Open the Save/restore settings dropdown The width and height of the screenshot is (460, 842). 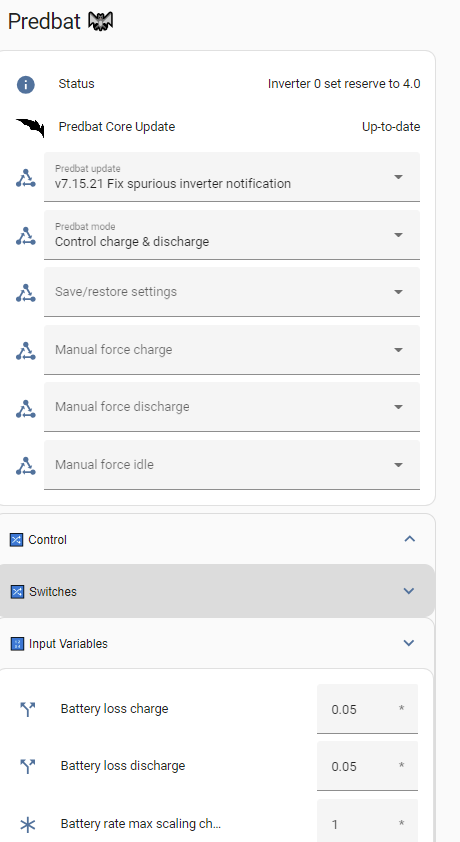tap(232, 292)
